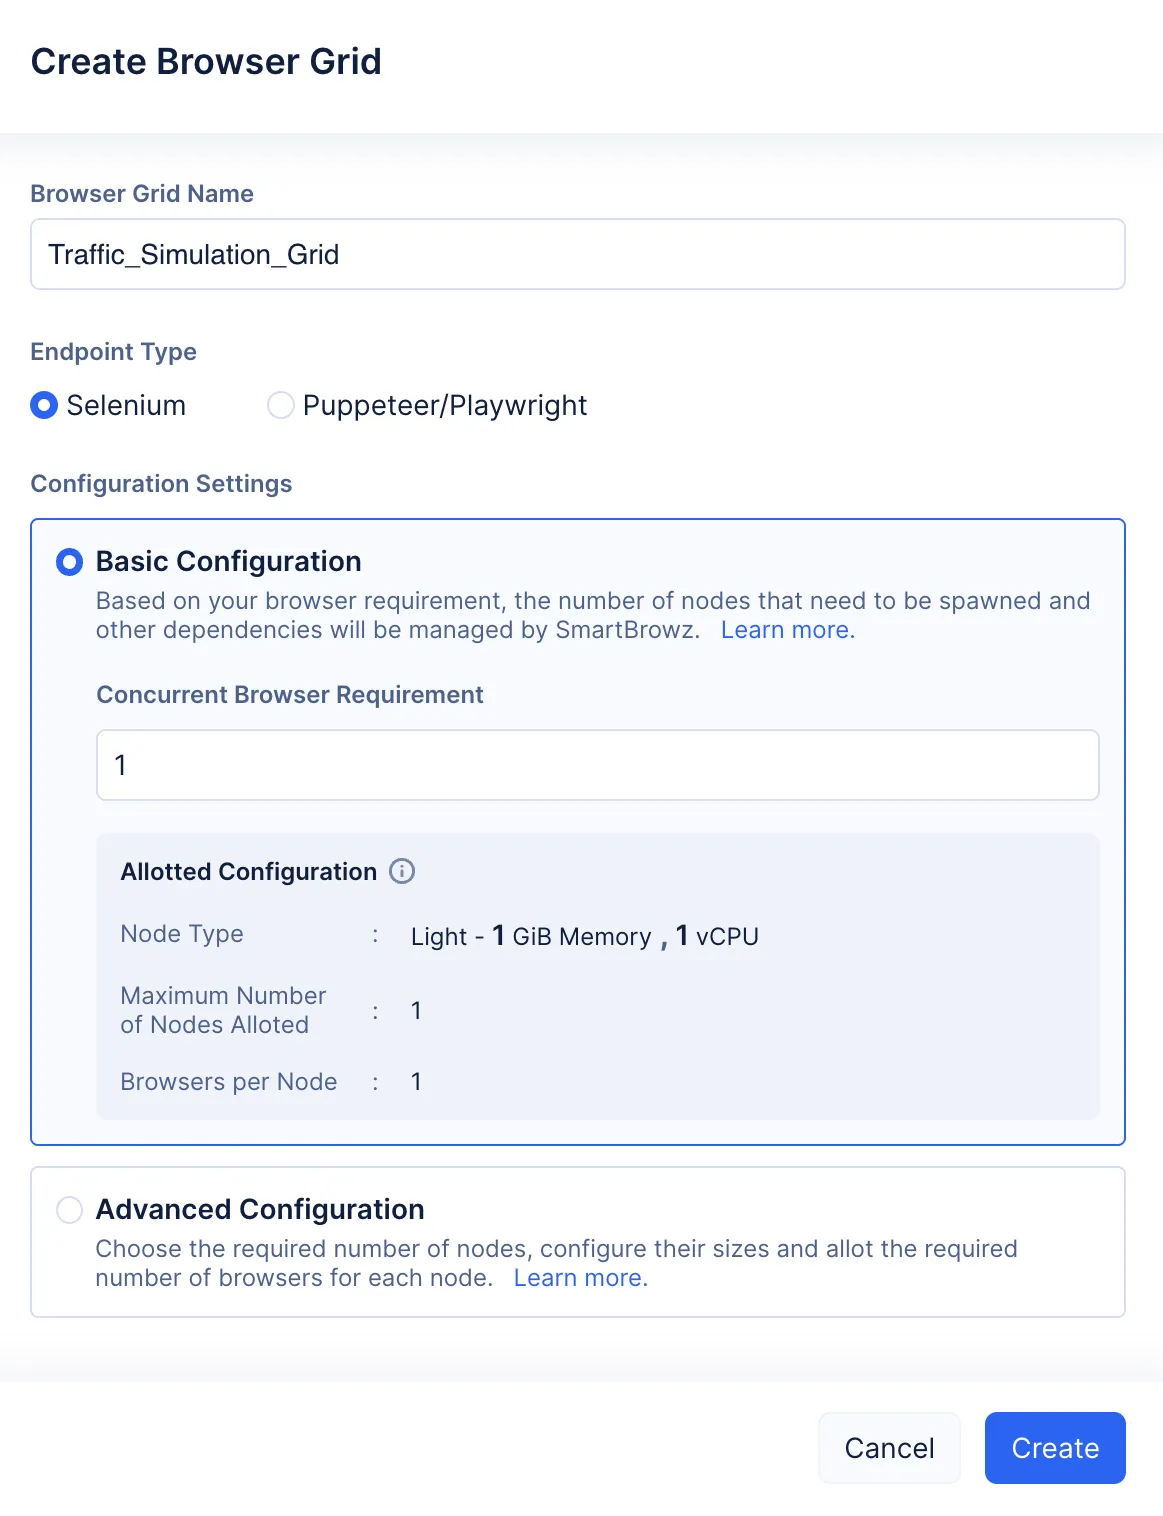Screen dimensions: 1163x1516
Task: Click Cancel to dismiss the form
Action: point(888,1447)
